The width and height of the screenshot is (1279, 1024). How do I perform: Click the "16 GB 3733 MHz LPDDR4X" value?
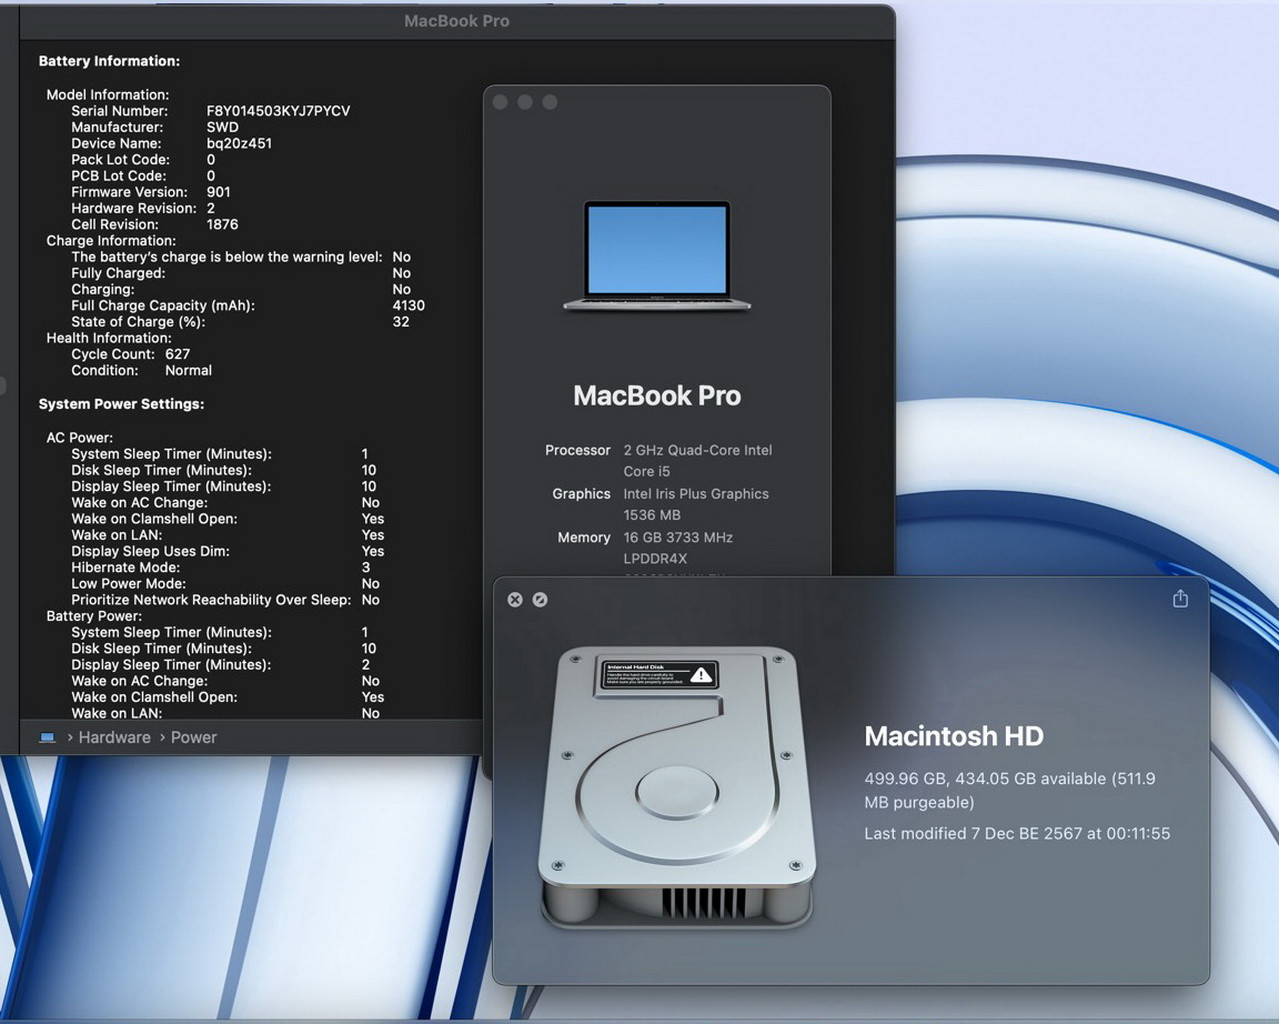click(678, 548)
